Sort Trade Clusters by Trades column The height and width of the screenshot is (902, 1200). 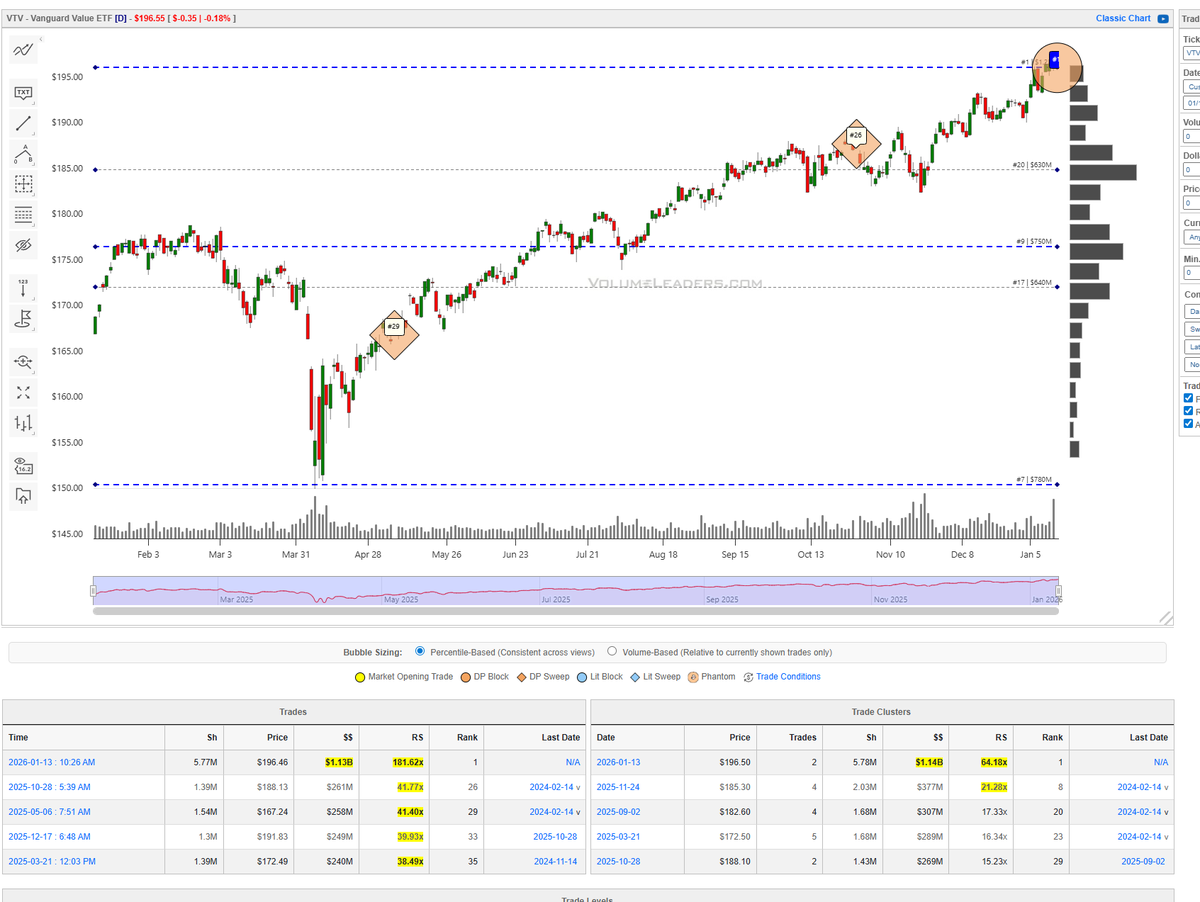[x=802, y=737]
